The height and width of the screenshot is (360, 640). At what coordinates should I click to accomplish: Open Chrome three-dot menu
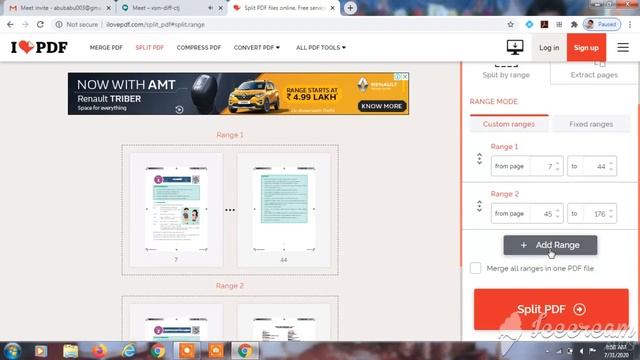click(x=630, y=24)
